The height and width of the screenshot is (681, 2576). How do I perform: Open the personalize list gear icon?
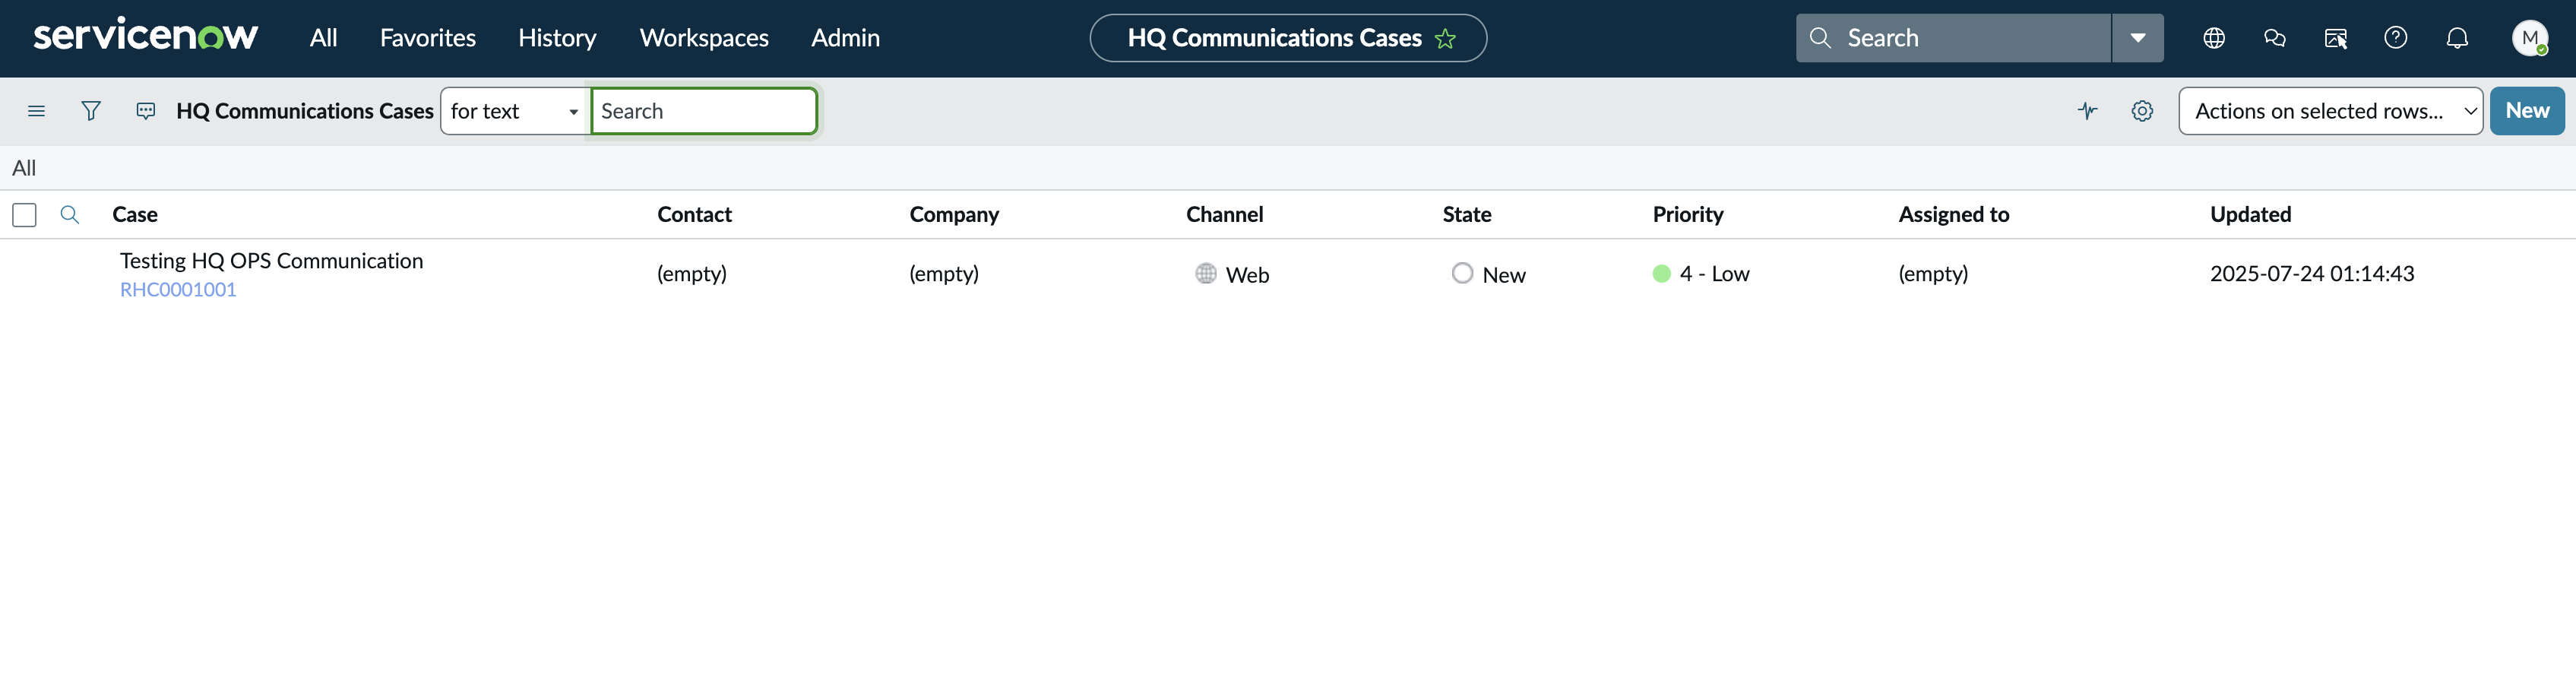coord(2142,111)
